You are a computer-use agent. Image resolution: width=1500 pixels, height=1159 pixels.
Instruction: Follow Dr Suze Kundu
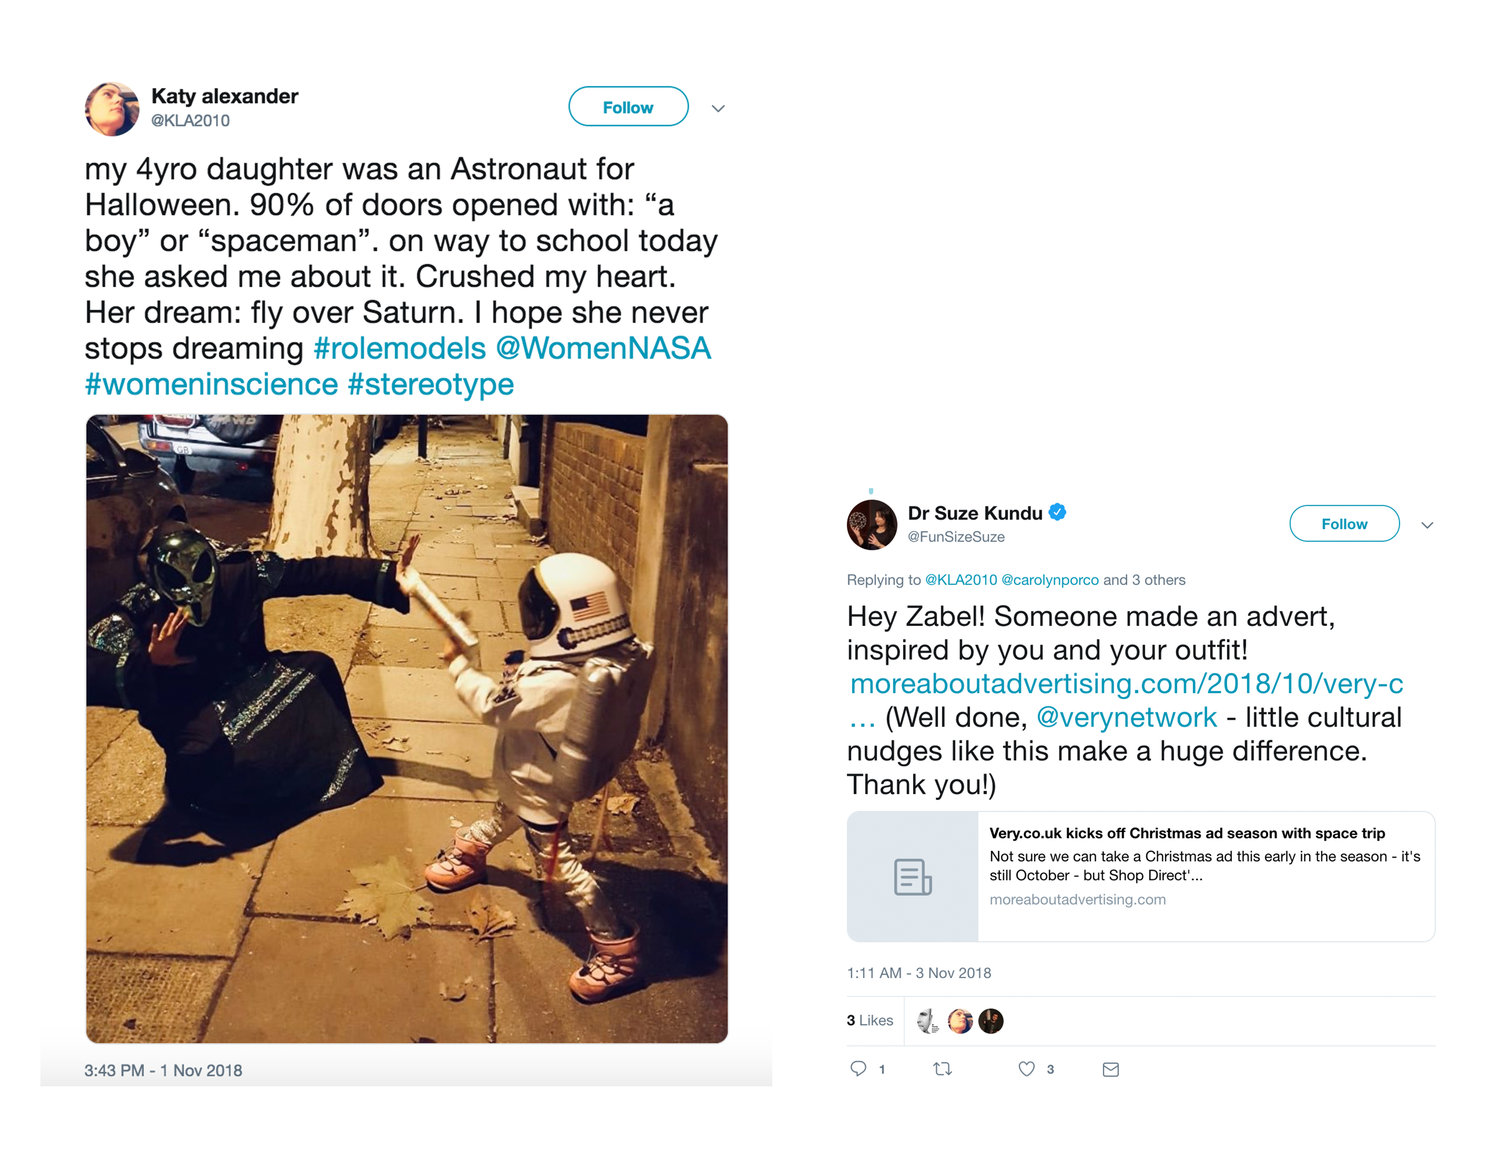coord(1344,524)
